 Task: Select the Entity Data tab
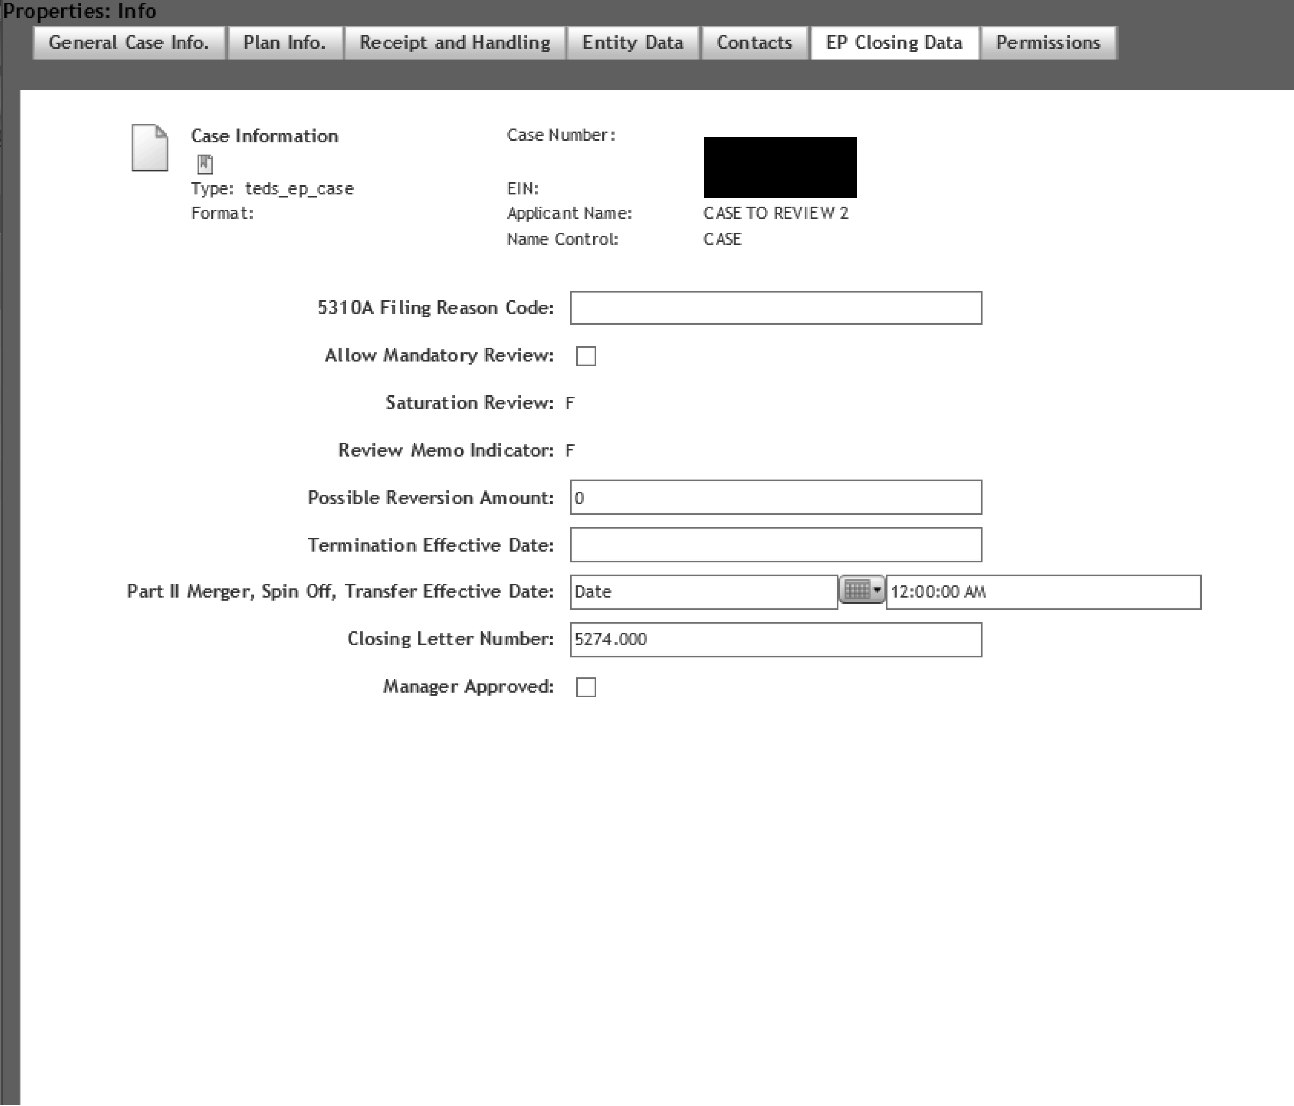[x=633, y=43]
